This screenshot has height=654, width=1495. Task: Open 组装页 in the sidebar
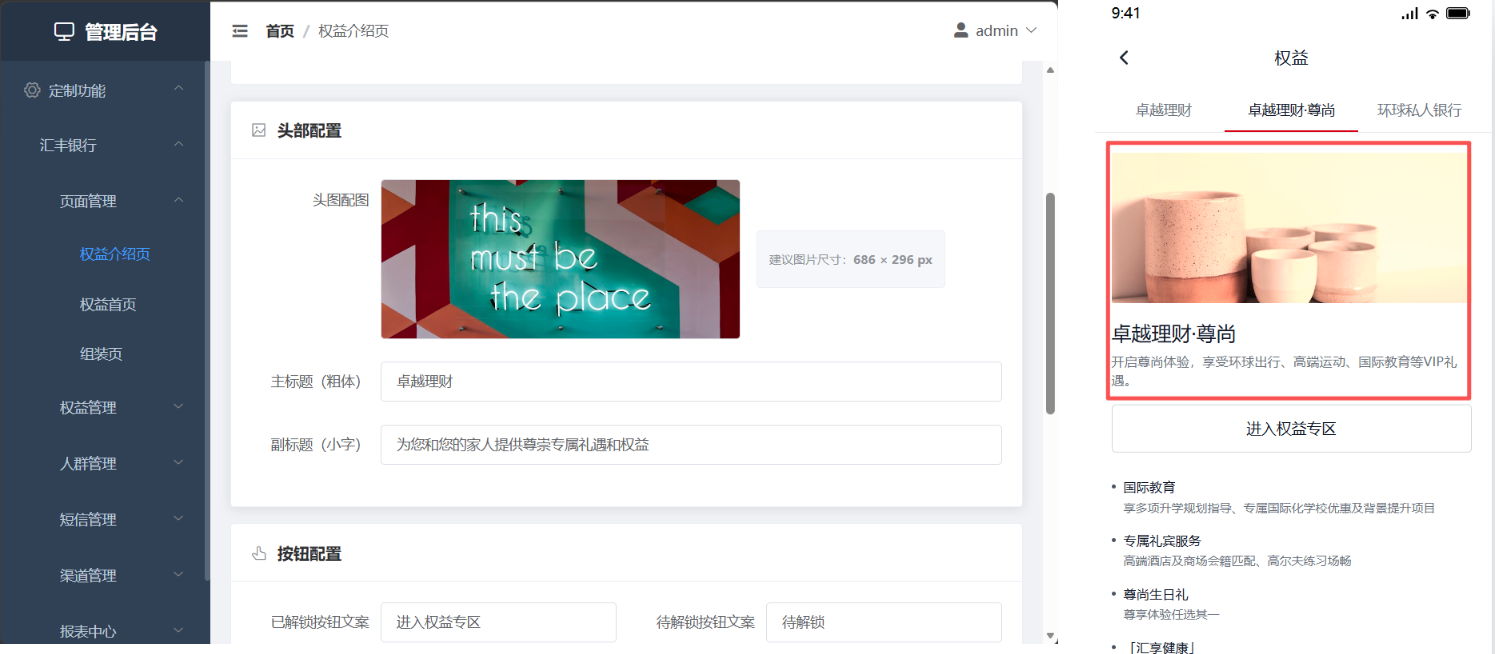click(x=101, y=354)
